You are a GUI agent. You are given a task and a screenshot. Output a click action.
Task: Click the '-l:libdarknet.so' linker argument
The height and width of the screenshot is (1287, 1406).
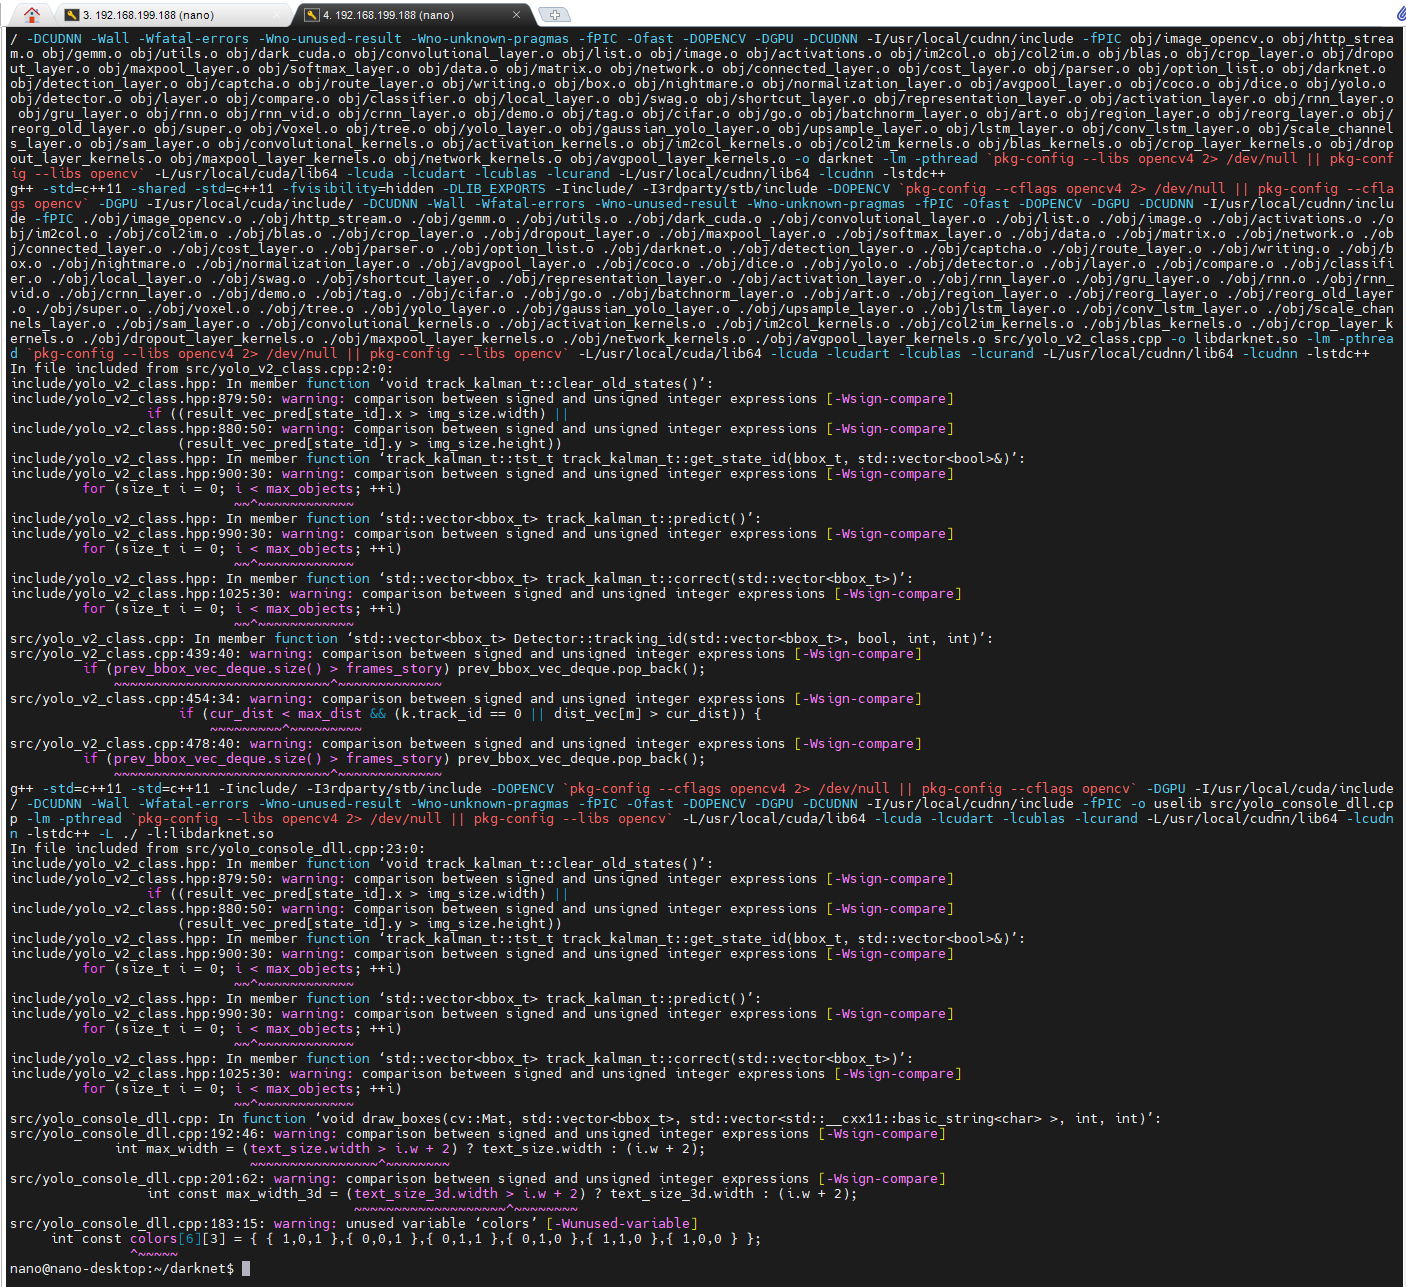(x=210, y=833)
